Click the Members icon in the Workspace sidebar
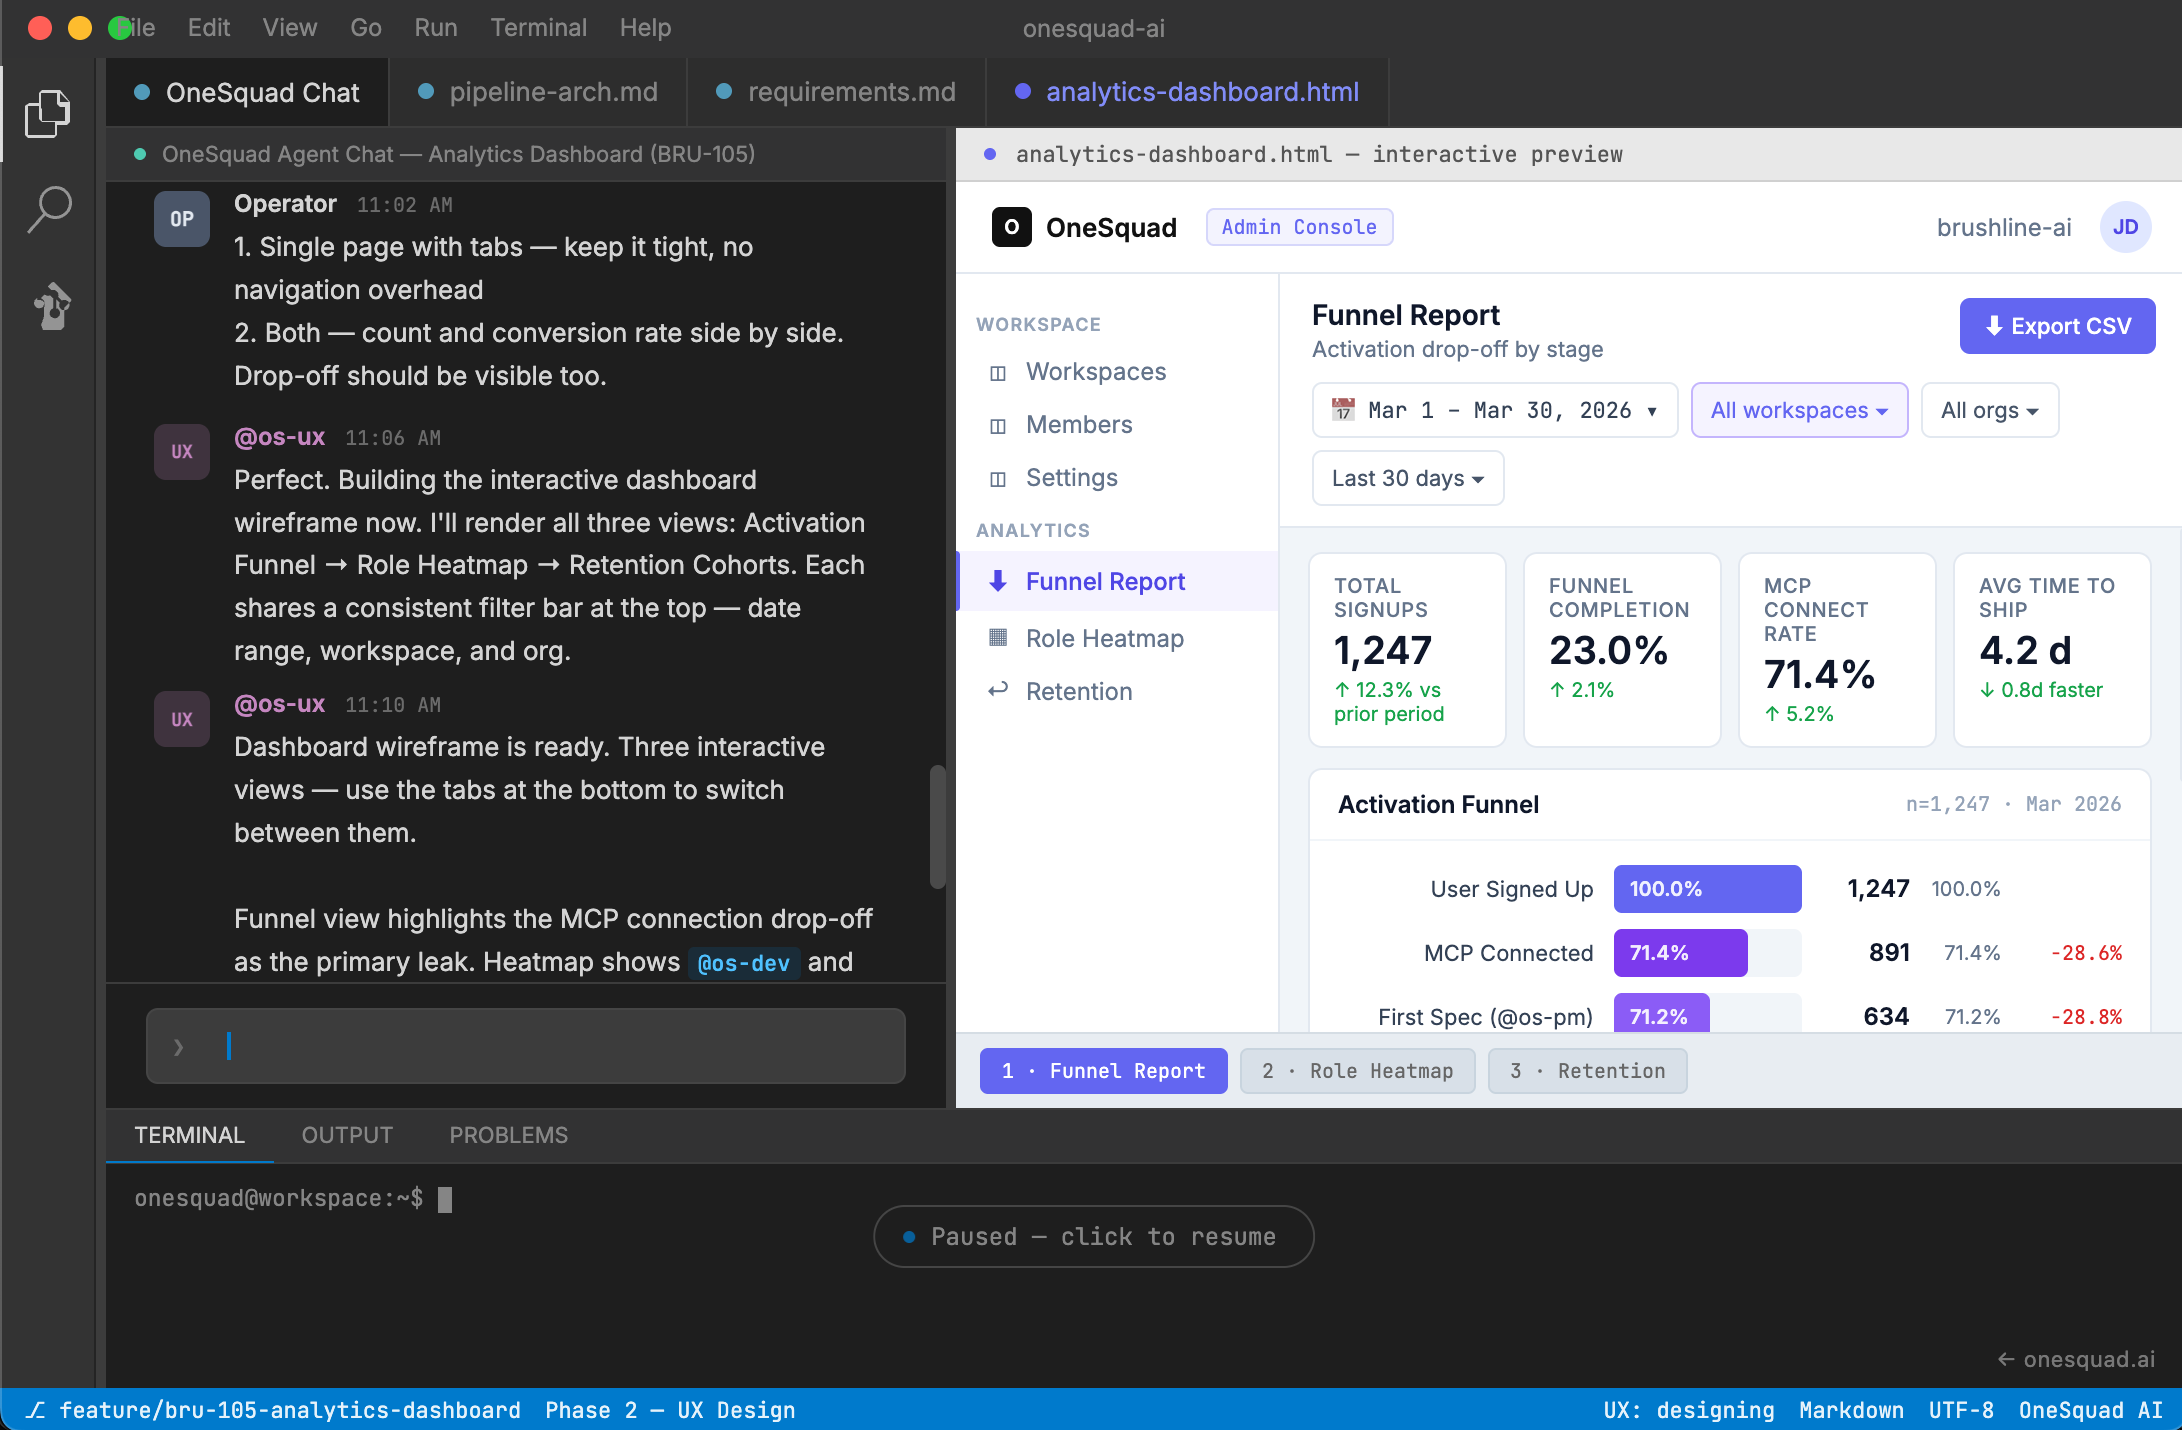 click(997, 424)
